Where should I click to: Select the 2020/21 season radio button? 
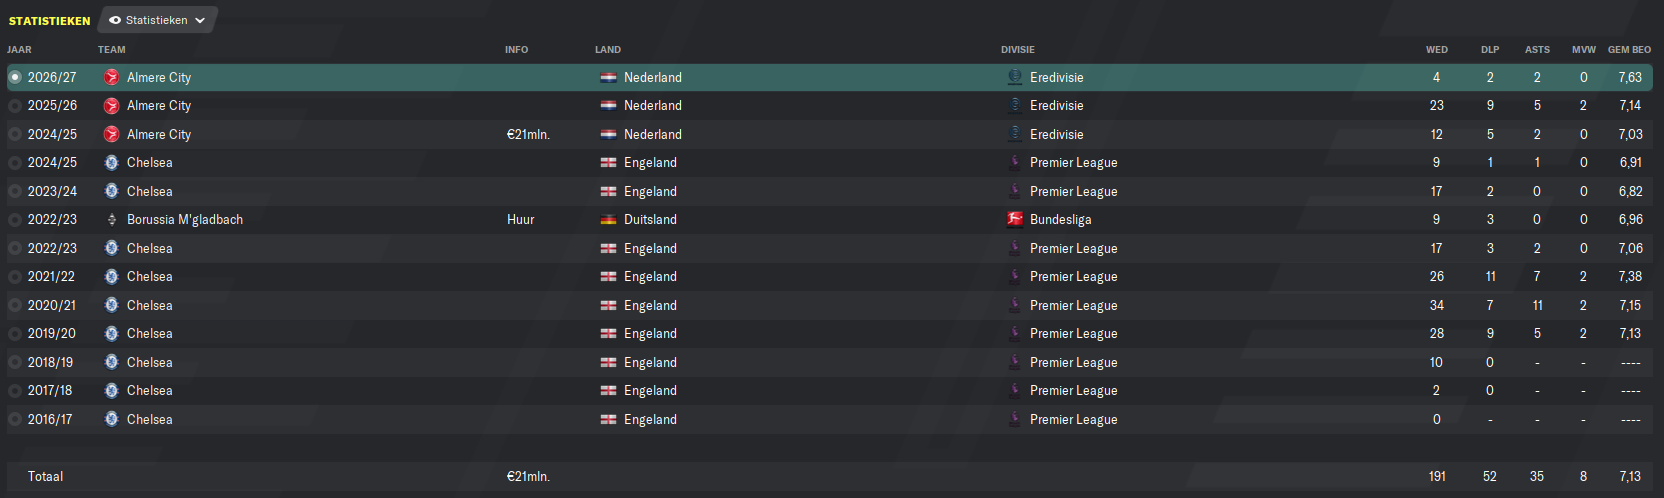[15, 305]
